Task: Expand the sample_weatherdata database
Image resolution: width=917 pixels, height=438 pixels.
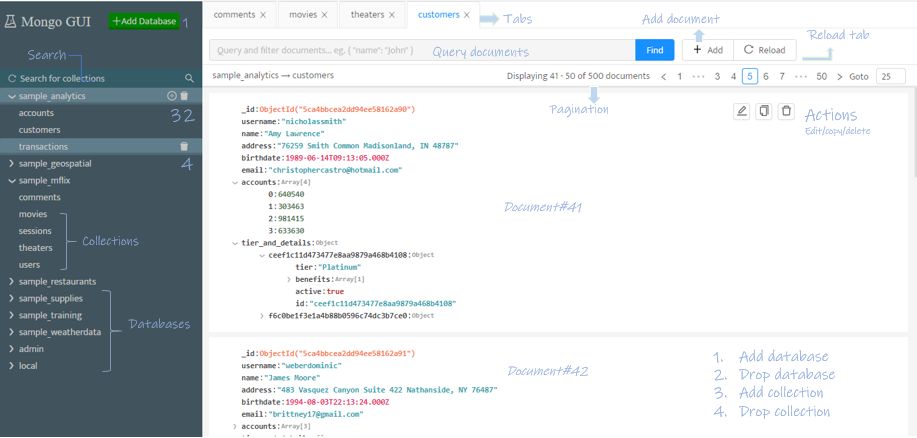Action: [12, 332]
